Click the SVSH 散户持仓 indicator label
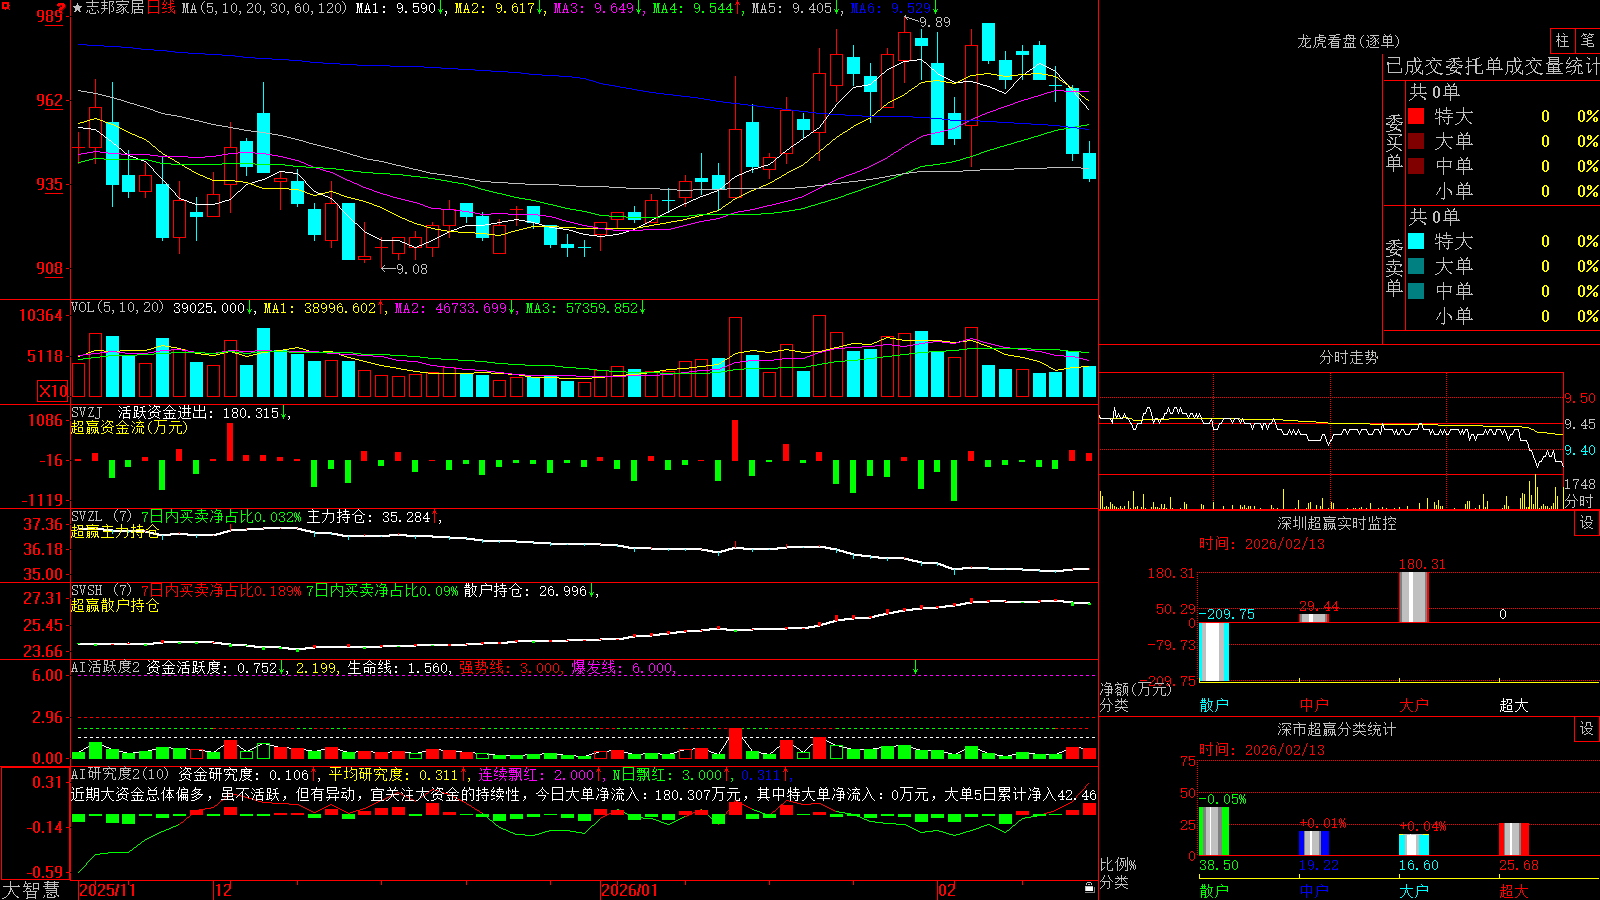Viewport: 1600px width, 900px height. pyautogui.click(x=102, y=591)
